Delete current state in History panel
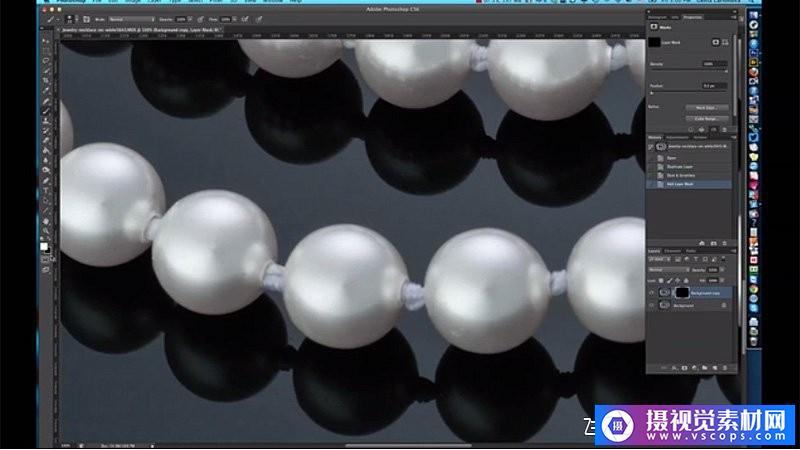Screen dimensions: 800x450 coord(724,243)
